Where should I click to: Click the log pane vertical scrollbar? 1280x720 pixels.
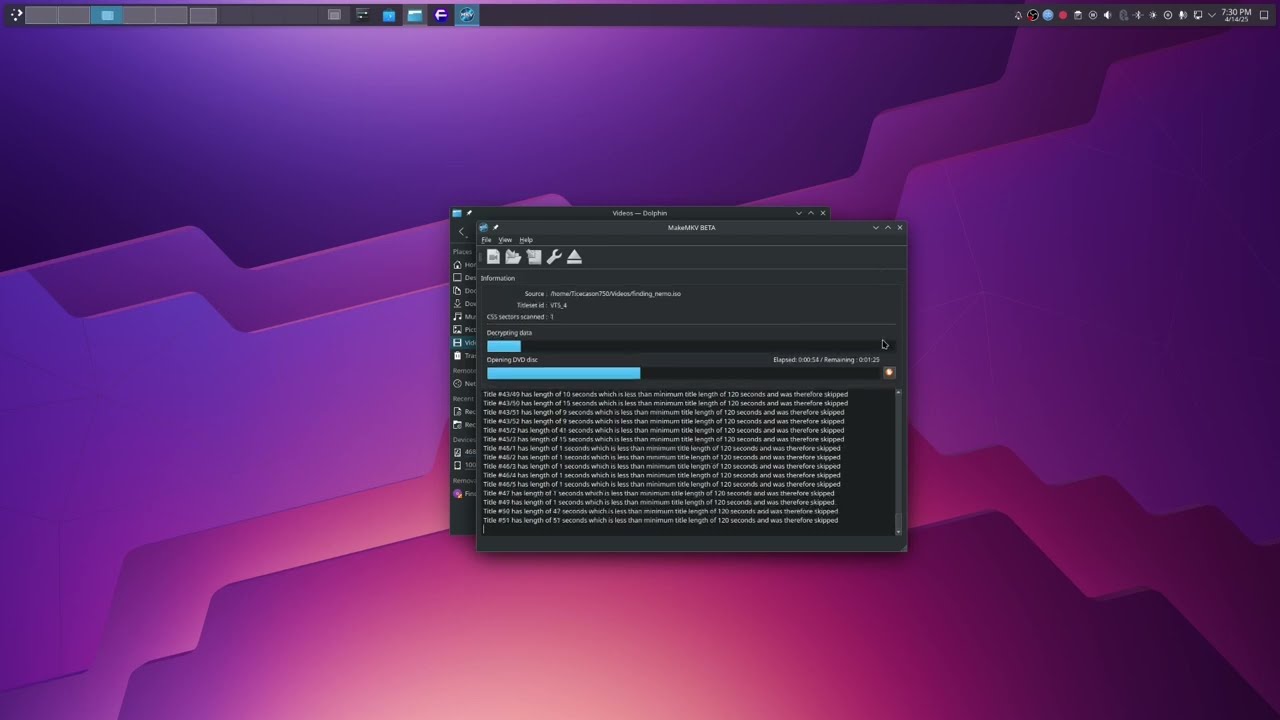[898, 463]
